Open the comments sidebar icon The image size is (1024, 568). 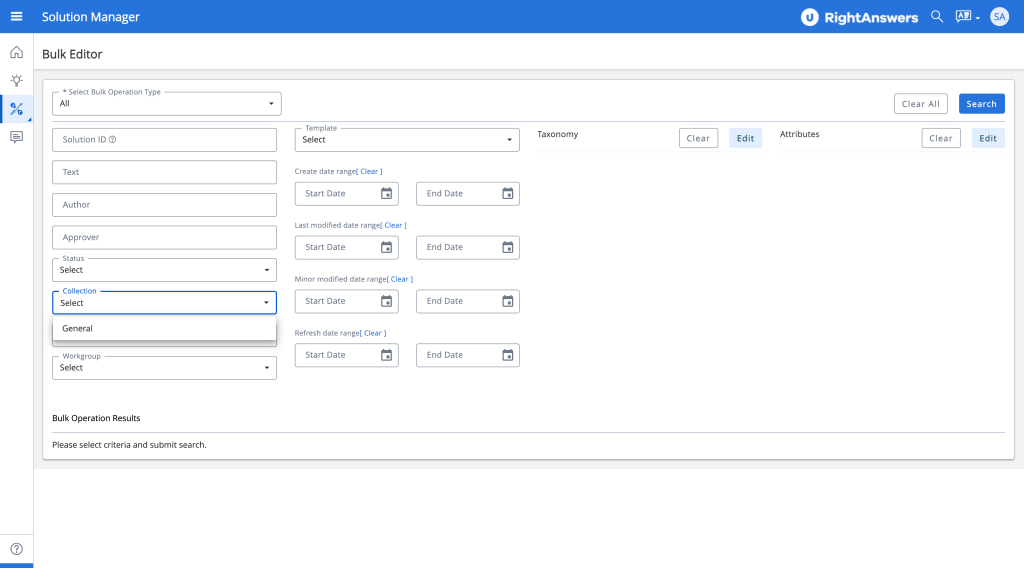coord(16,137)
